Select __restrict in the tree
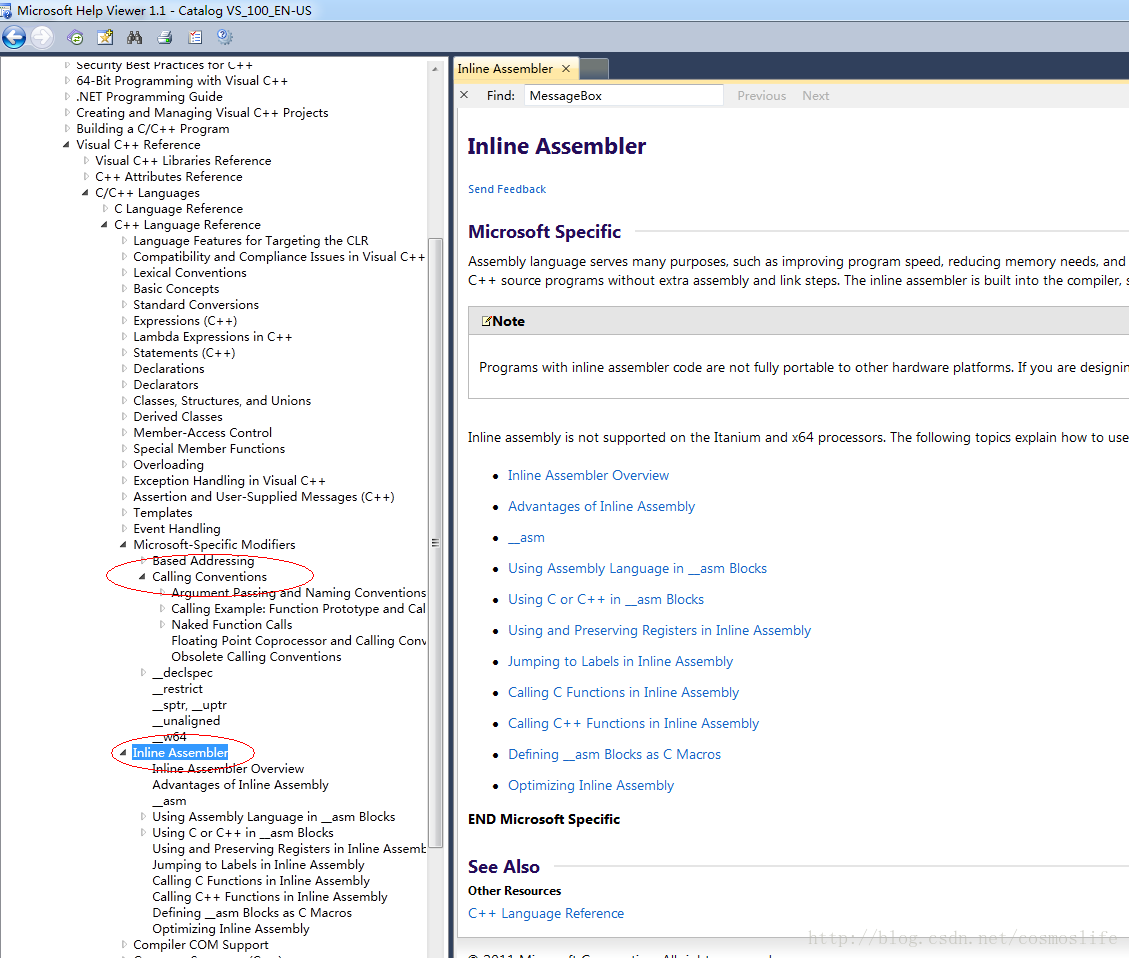Screen dimensions: 1129x958 (x=177, y=689)
